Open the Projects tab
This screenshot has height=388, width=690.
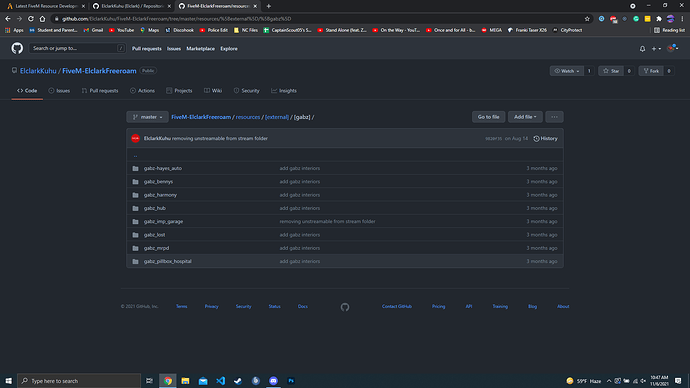click(x=179, y=91)
